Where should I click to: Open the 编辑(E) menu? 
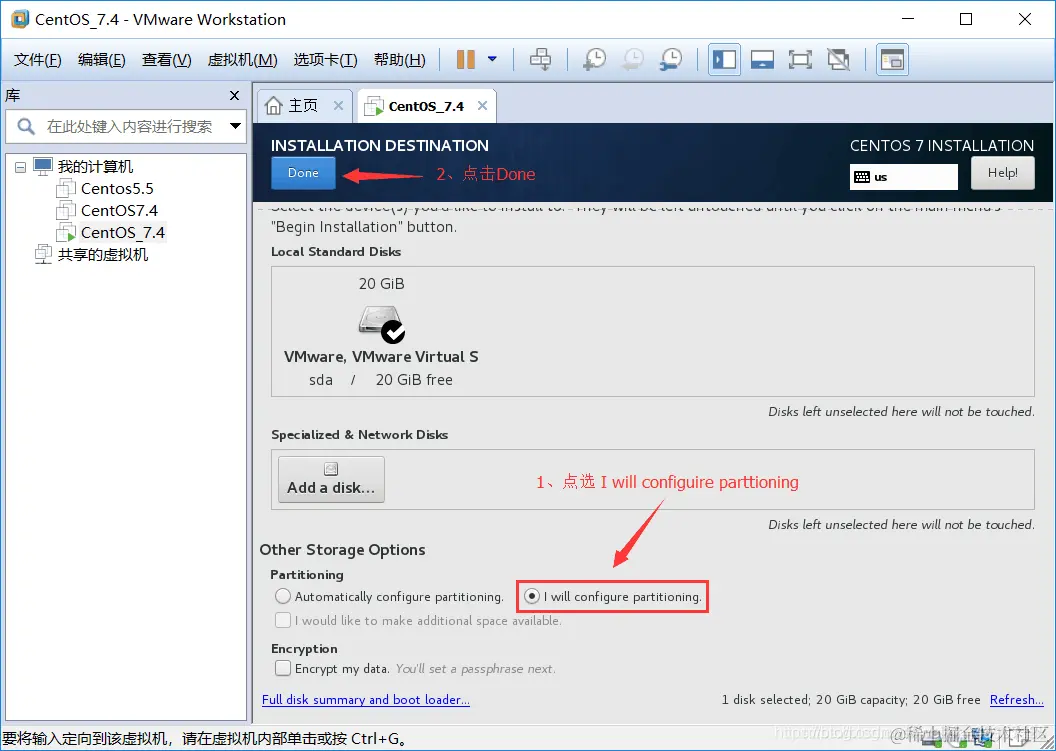tap(102, 60)
